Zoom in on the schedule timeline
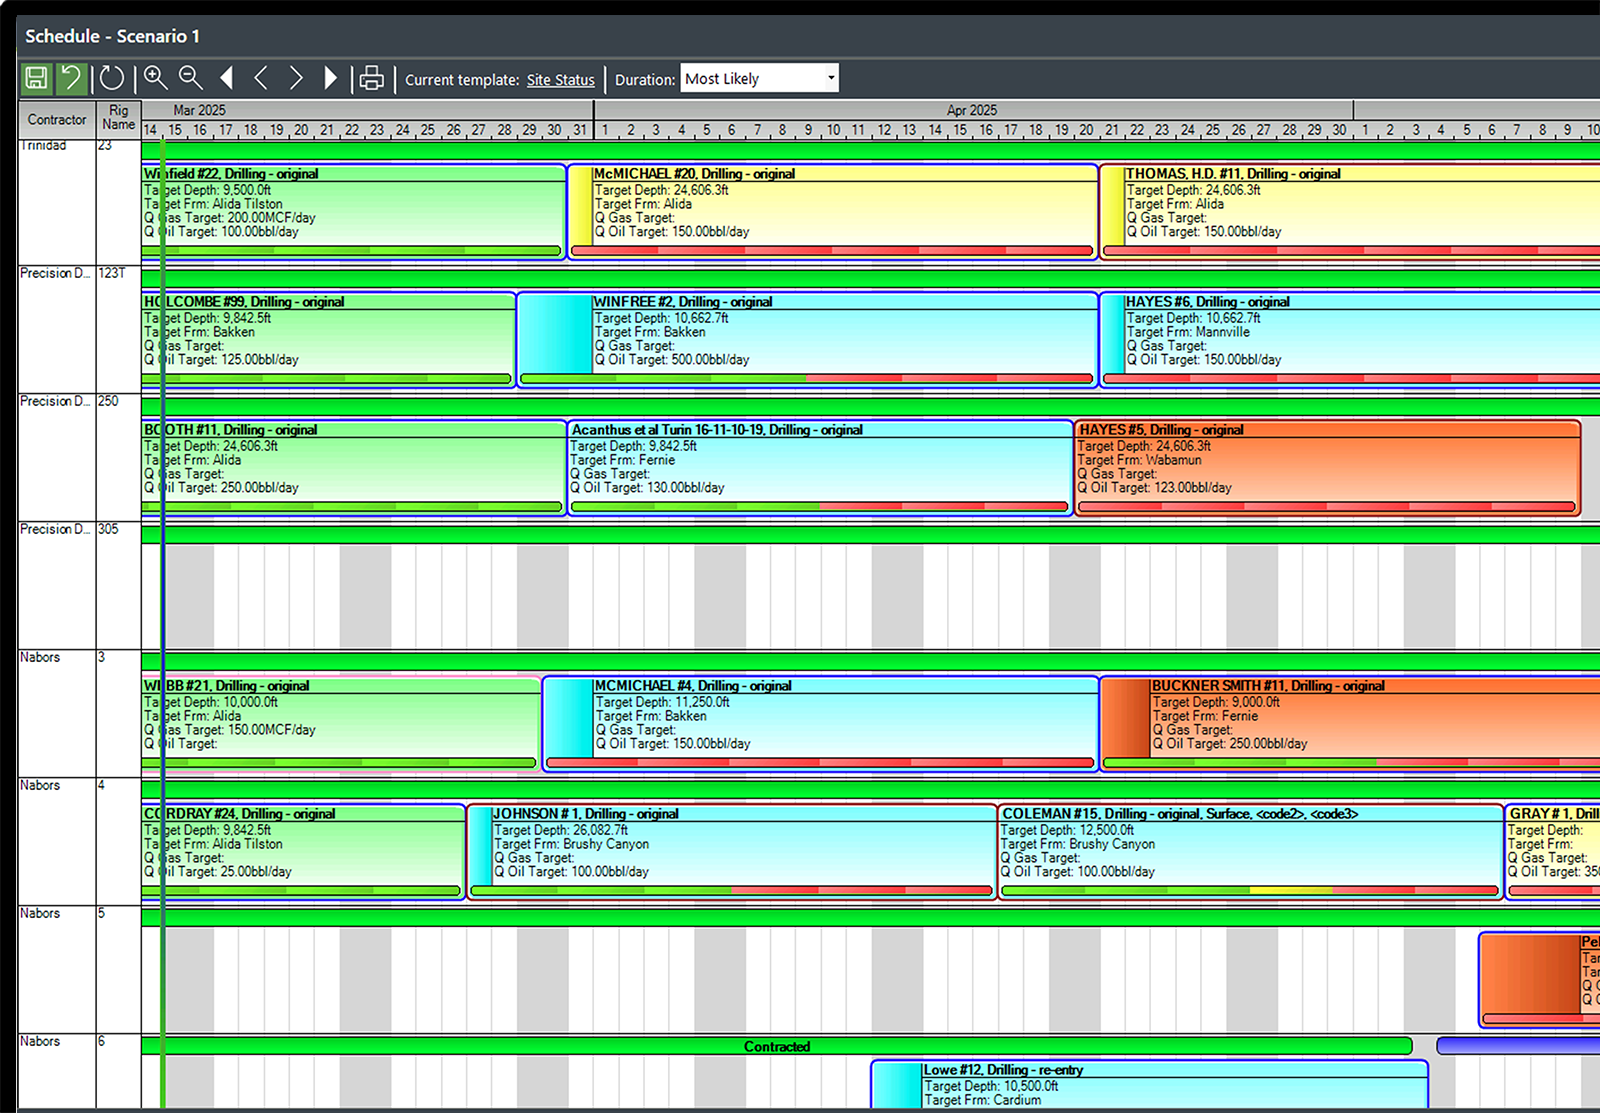The width and height of the screenshot is (1600, 1113). pos(156,78)
